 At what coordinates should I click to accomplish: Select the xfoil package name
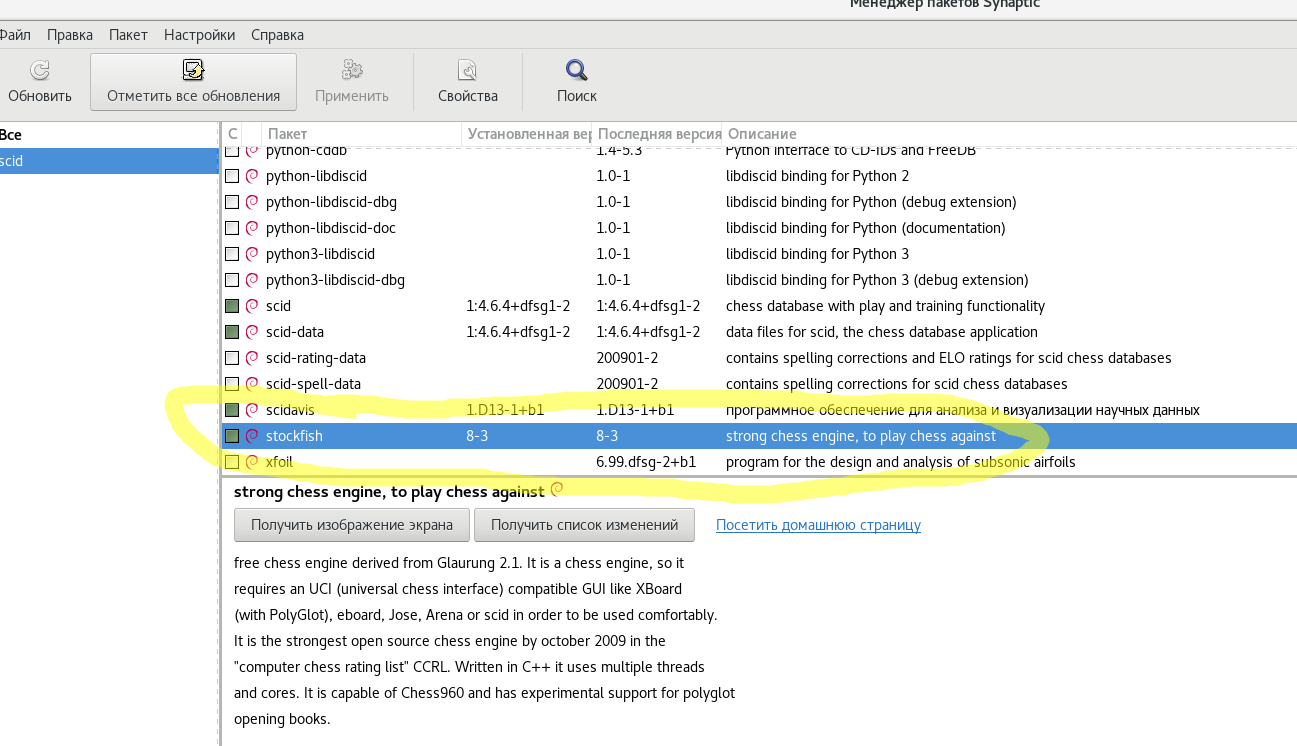tap(279, 462)
